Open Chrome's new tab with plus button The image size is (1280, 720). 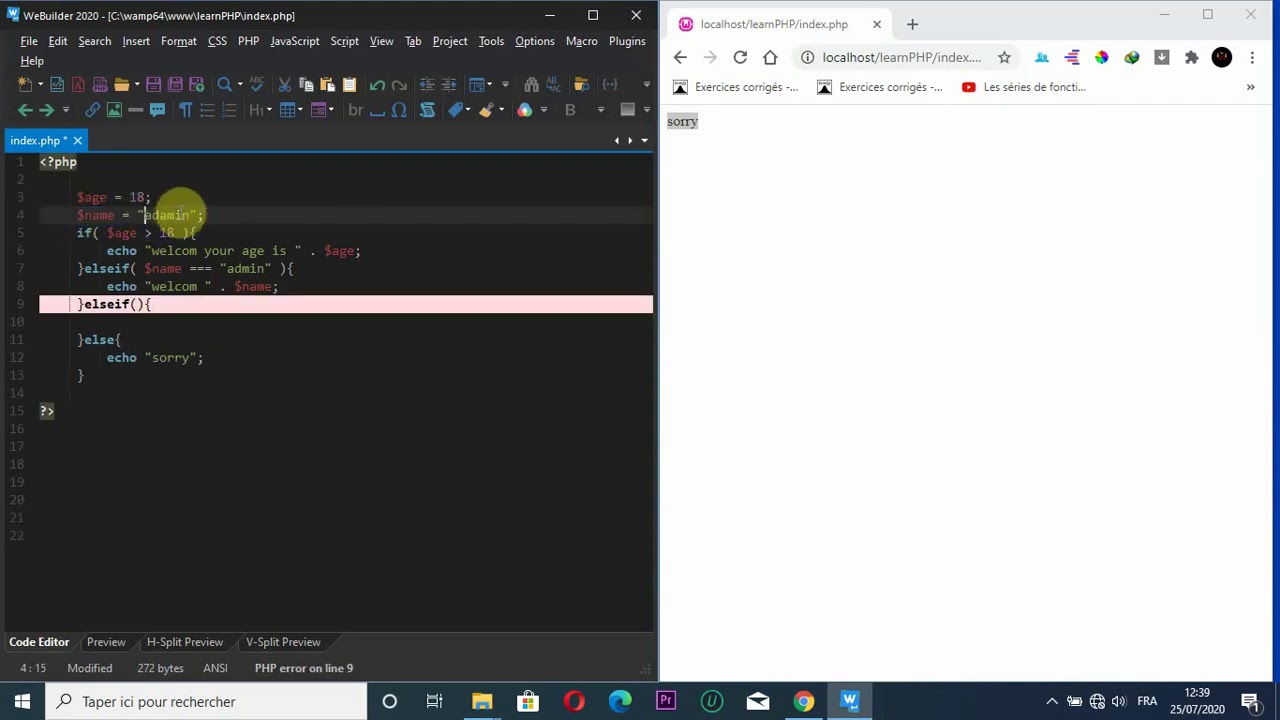[x=912, y=24]
